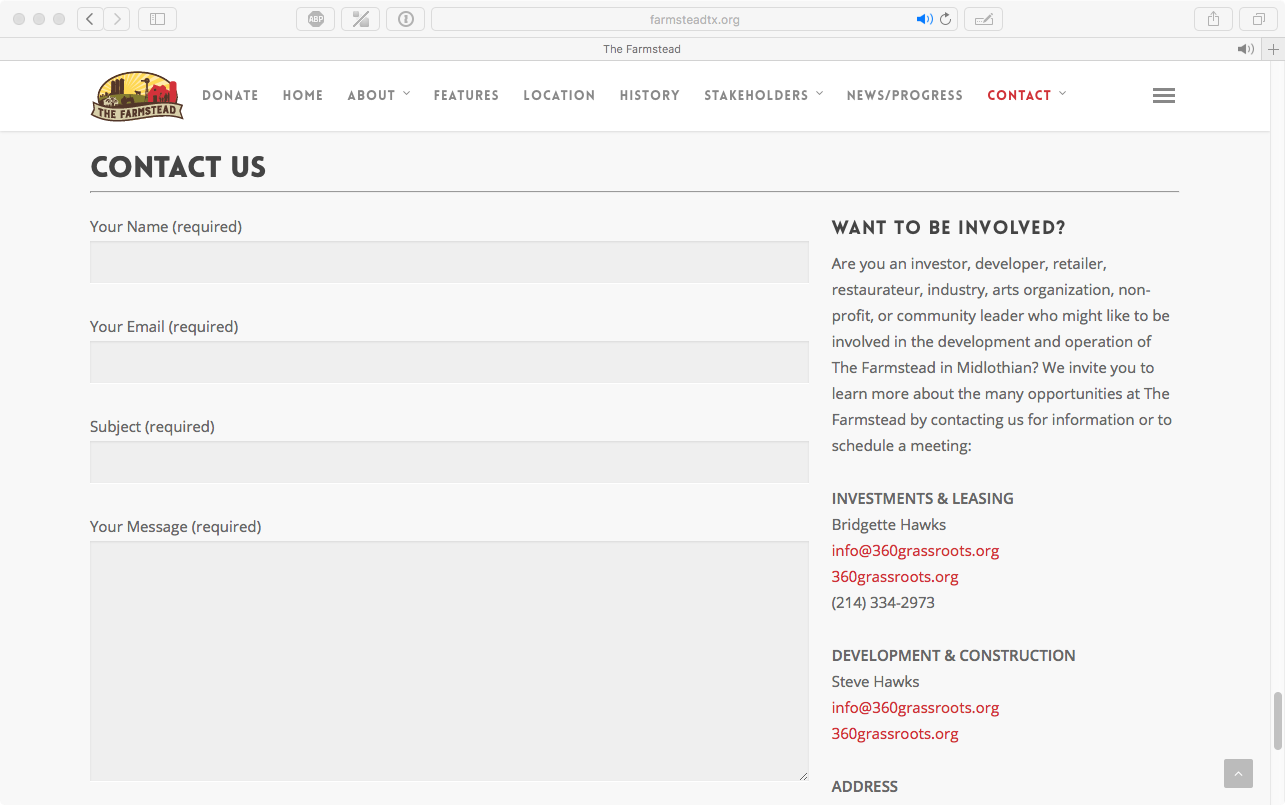Reload the page
This screenshot has width=1285, height=805.
click(945, 19)
